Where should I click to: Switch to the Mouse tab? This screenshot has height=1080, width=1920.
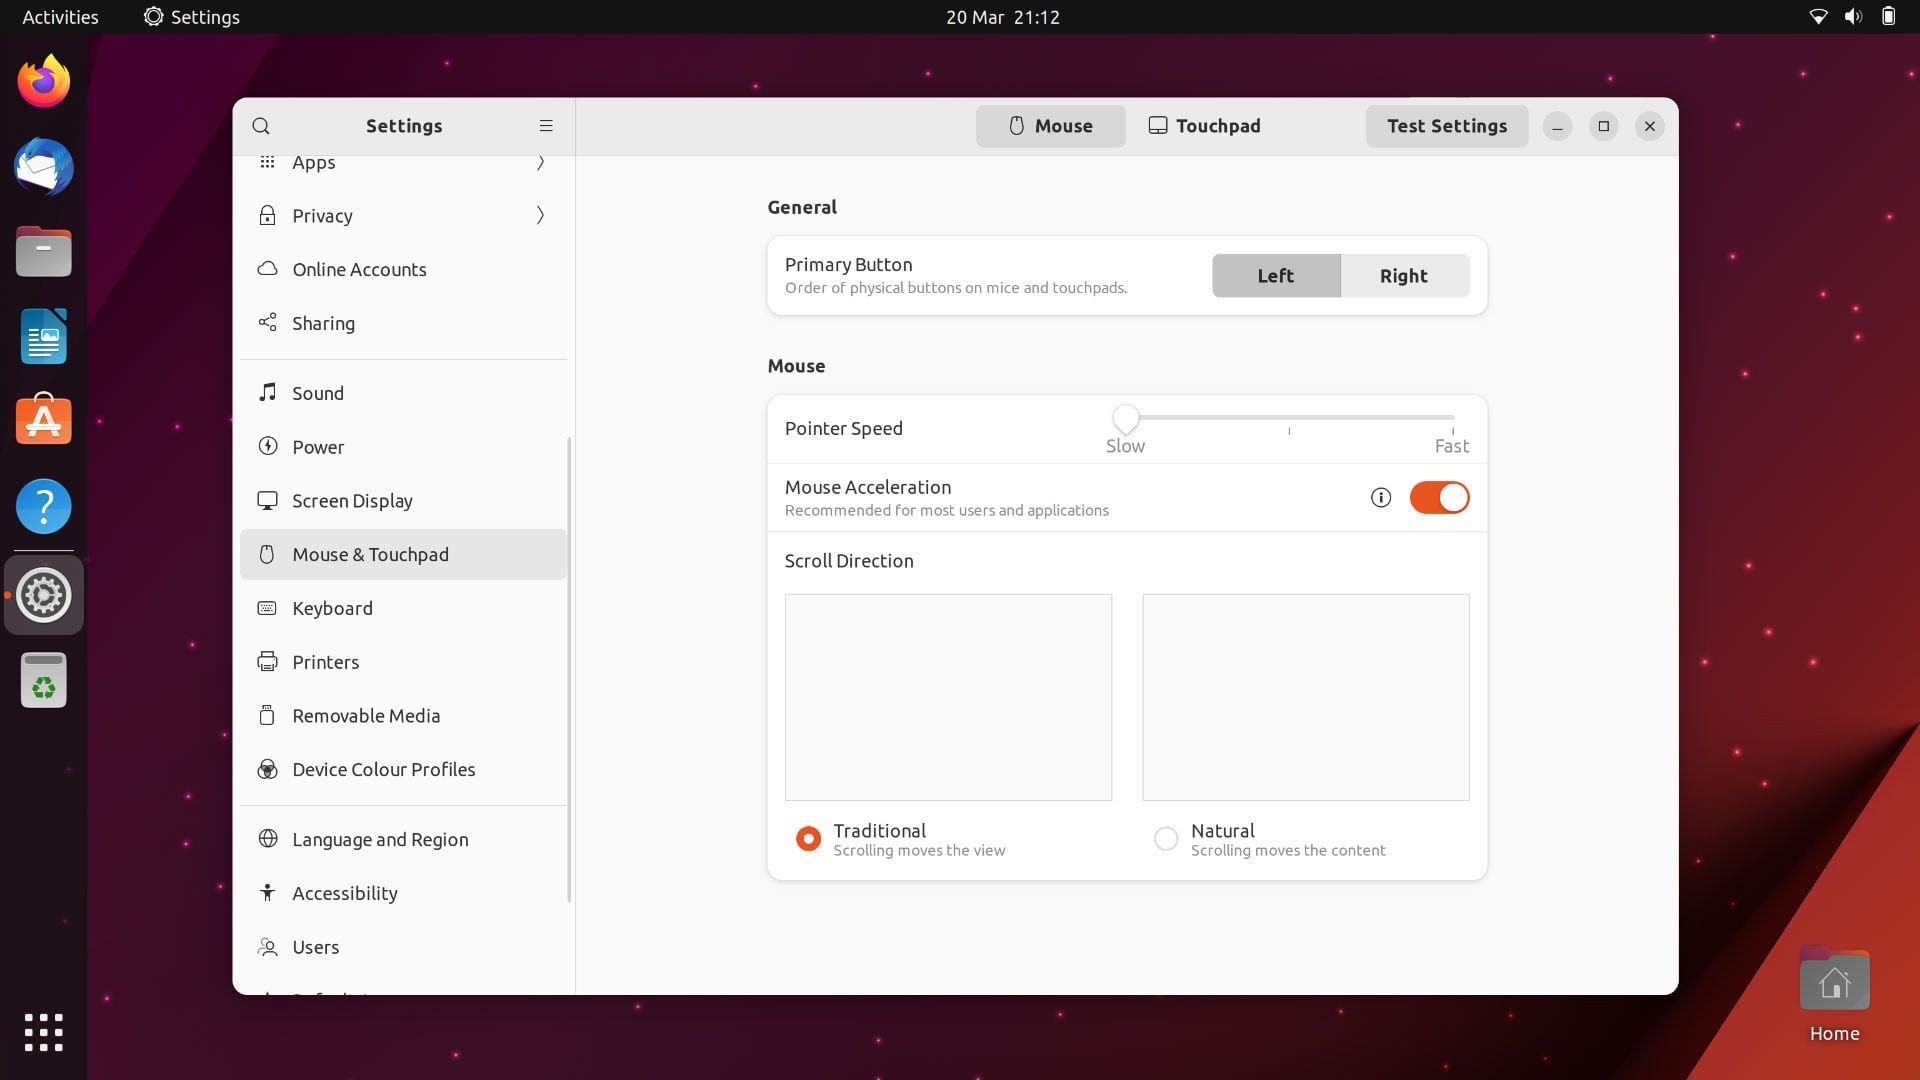point(1050,126)
